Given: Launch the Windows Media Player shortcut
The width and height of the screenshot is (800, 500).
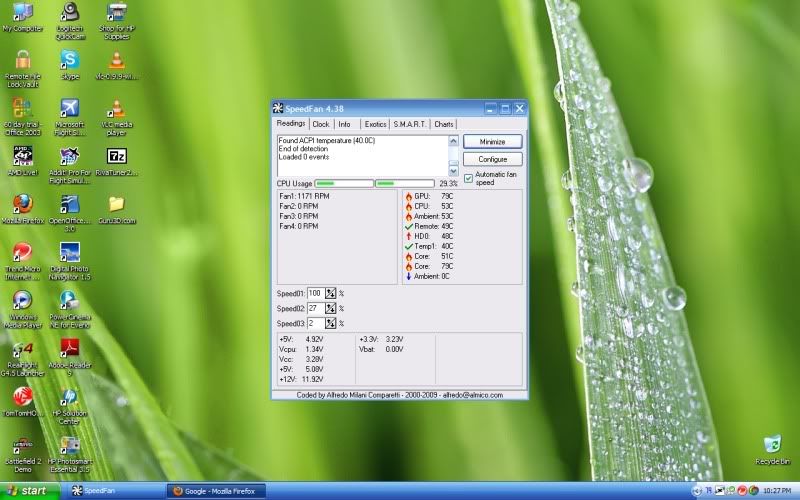Looking at the screenshot, I should click(22, 309).
